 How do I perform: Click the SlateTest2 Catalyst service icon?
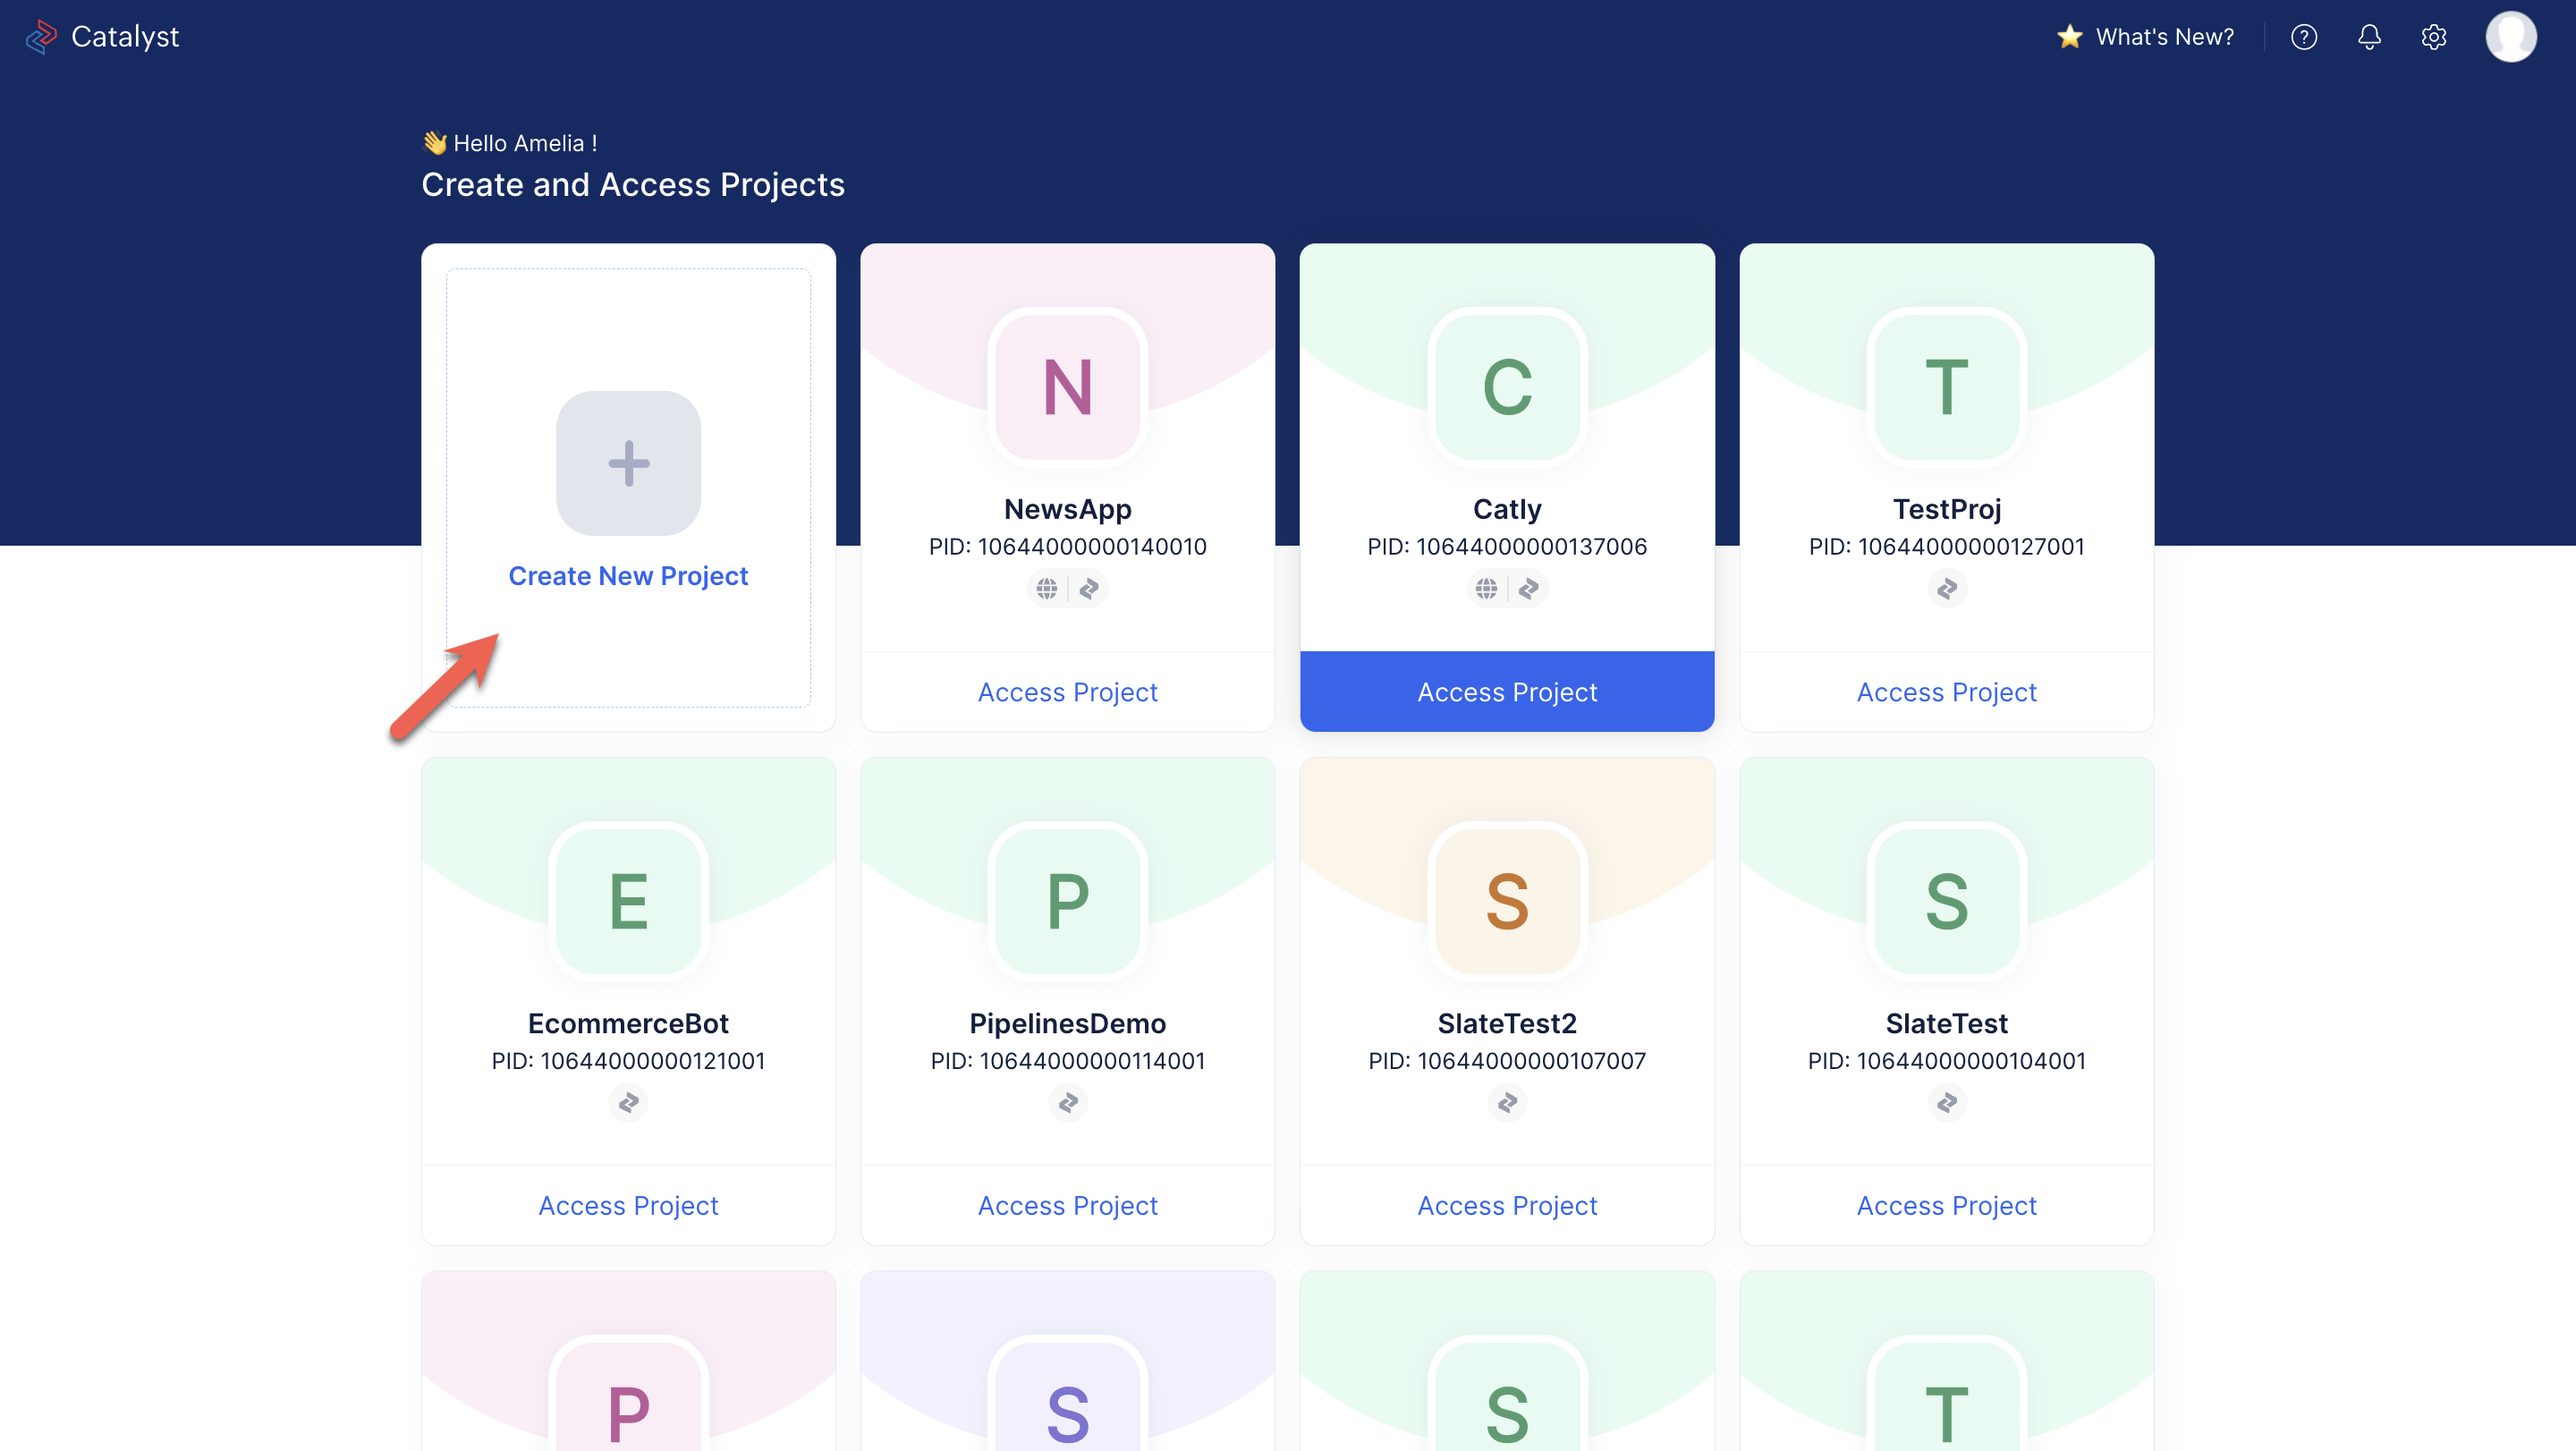[1507, 1103]
